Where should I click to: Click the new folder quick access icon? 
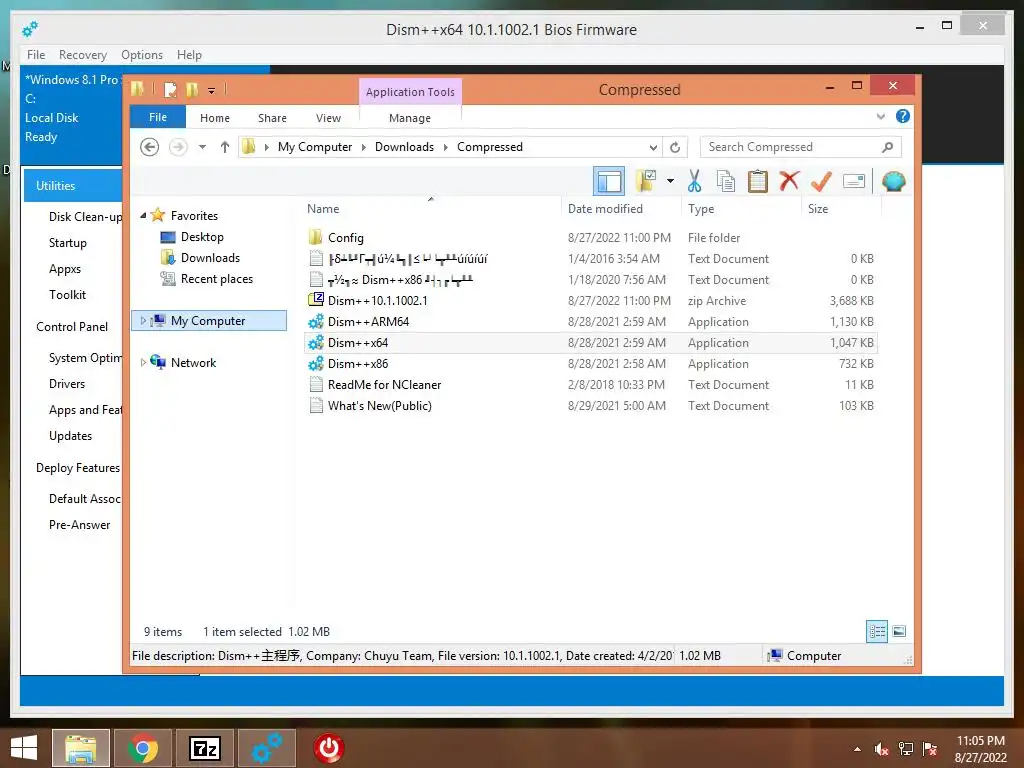192,89
